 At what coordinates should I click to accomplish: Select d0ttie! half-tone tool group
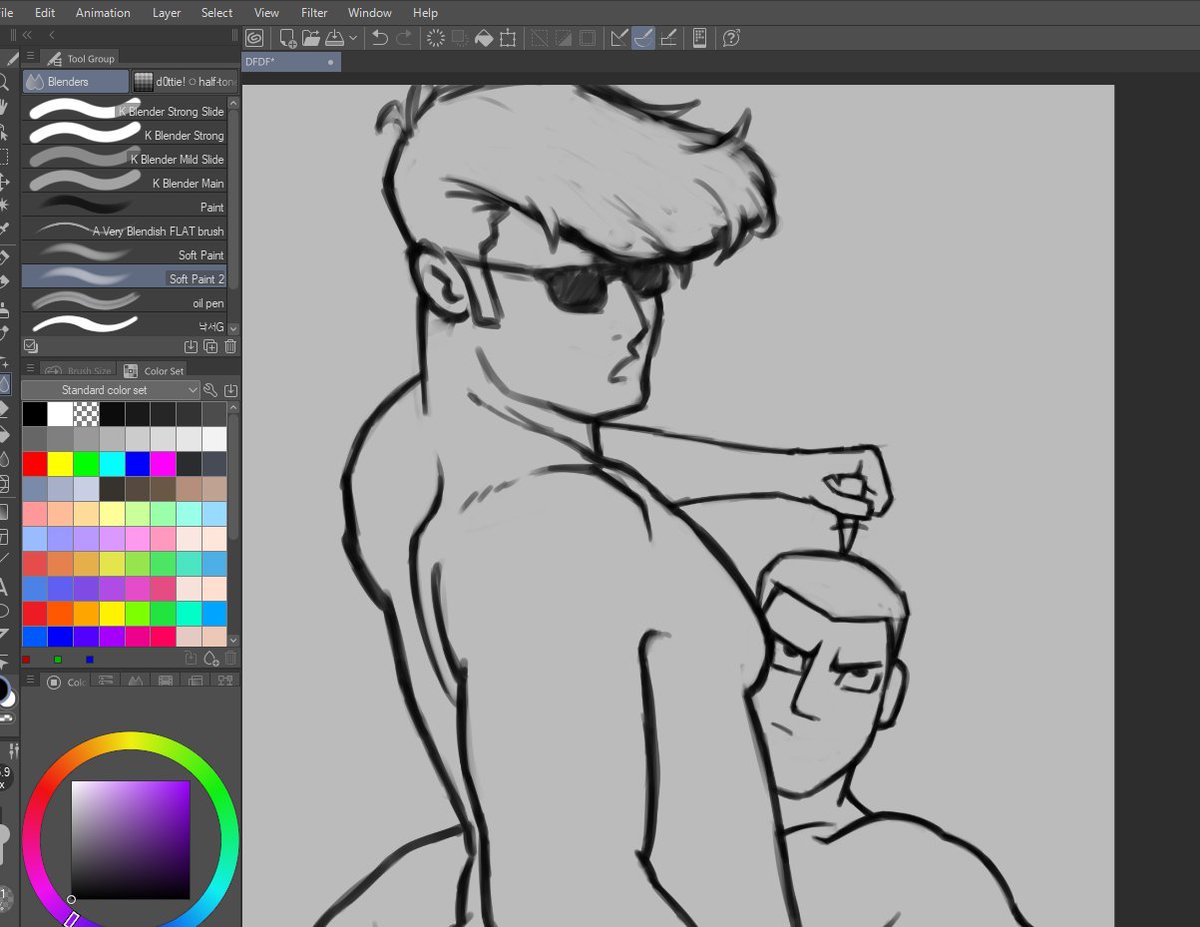[x=185, y=81]
